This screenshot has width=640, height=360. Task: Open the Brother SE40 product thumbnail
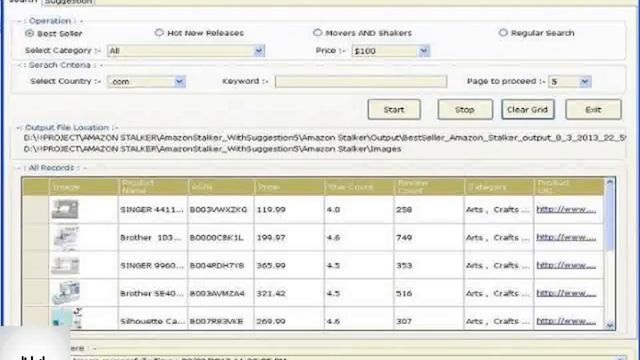click(66, 292)
